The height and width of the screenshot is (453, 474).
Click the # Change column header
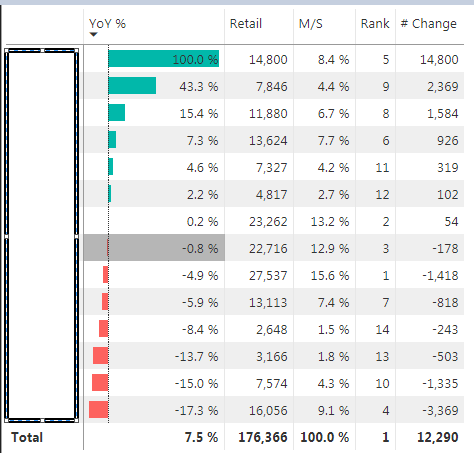coord(429,24)
